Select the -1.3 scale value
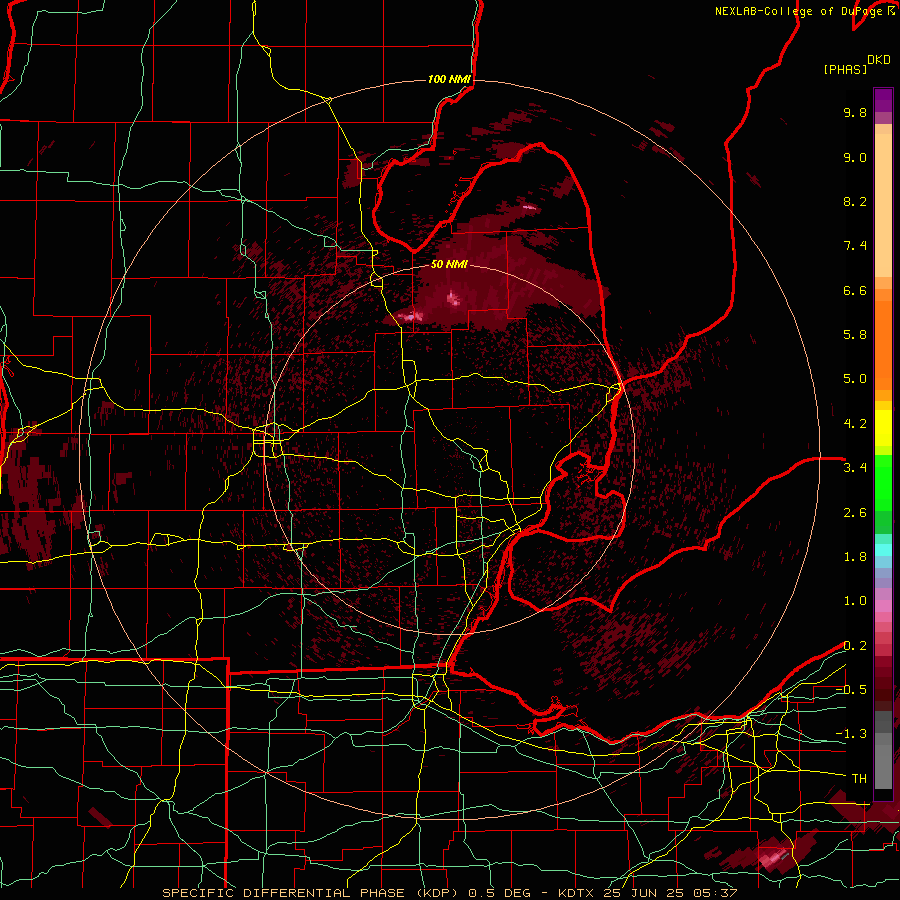Image resolution: width=900 pixels, height=900 pixels. tap(851, 734)
